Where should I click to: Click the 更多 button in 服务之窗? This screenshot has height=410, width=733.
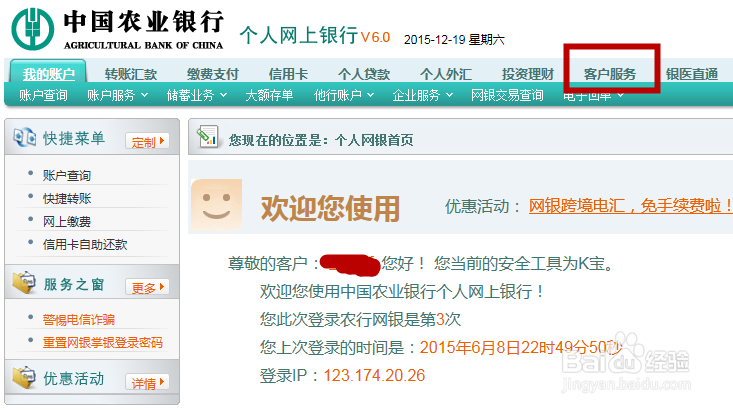coord(147,287)
